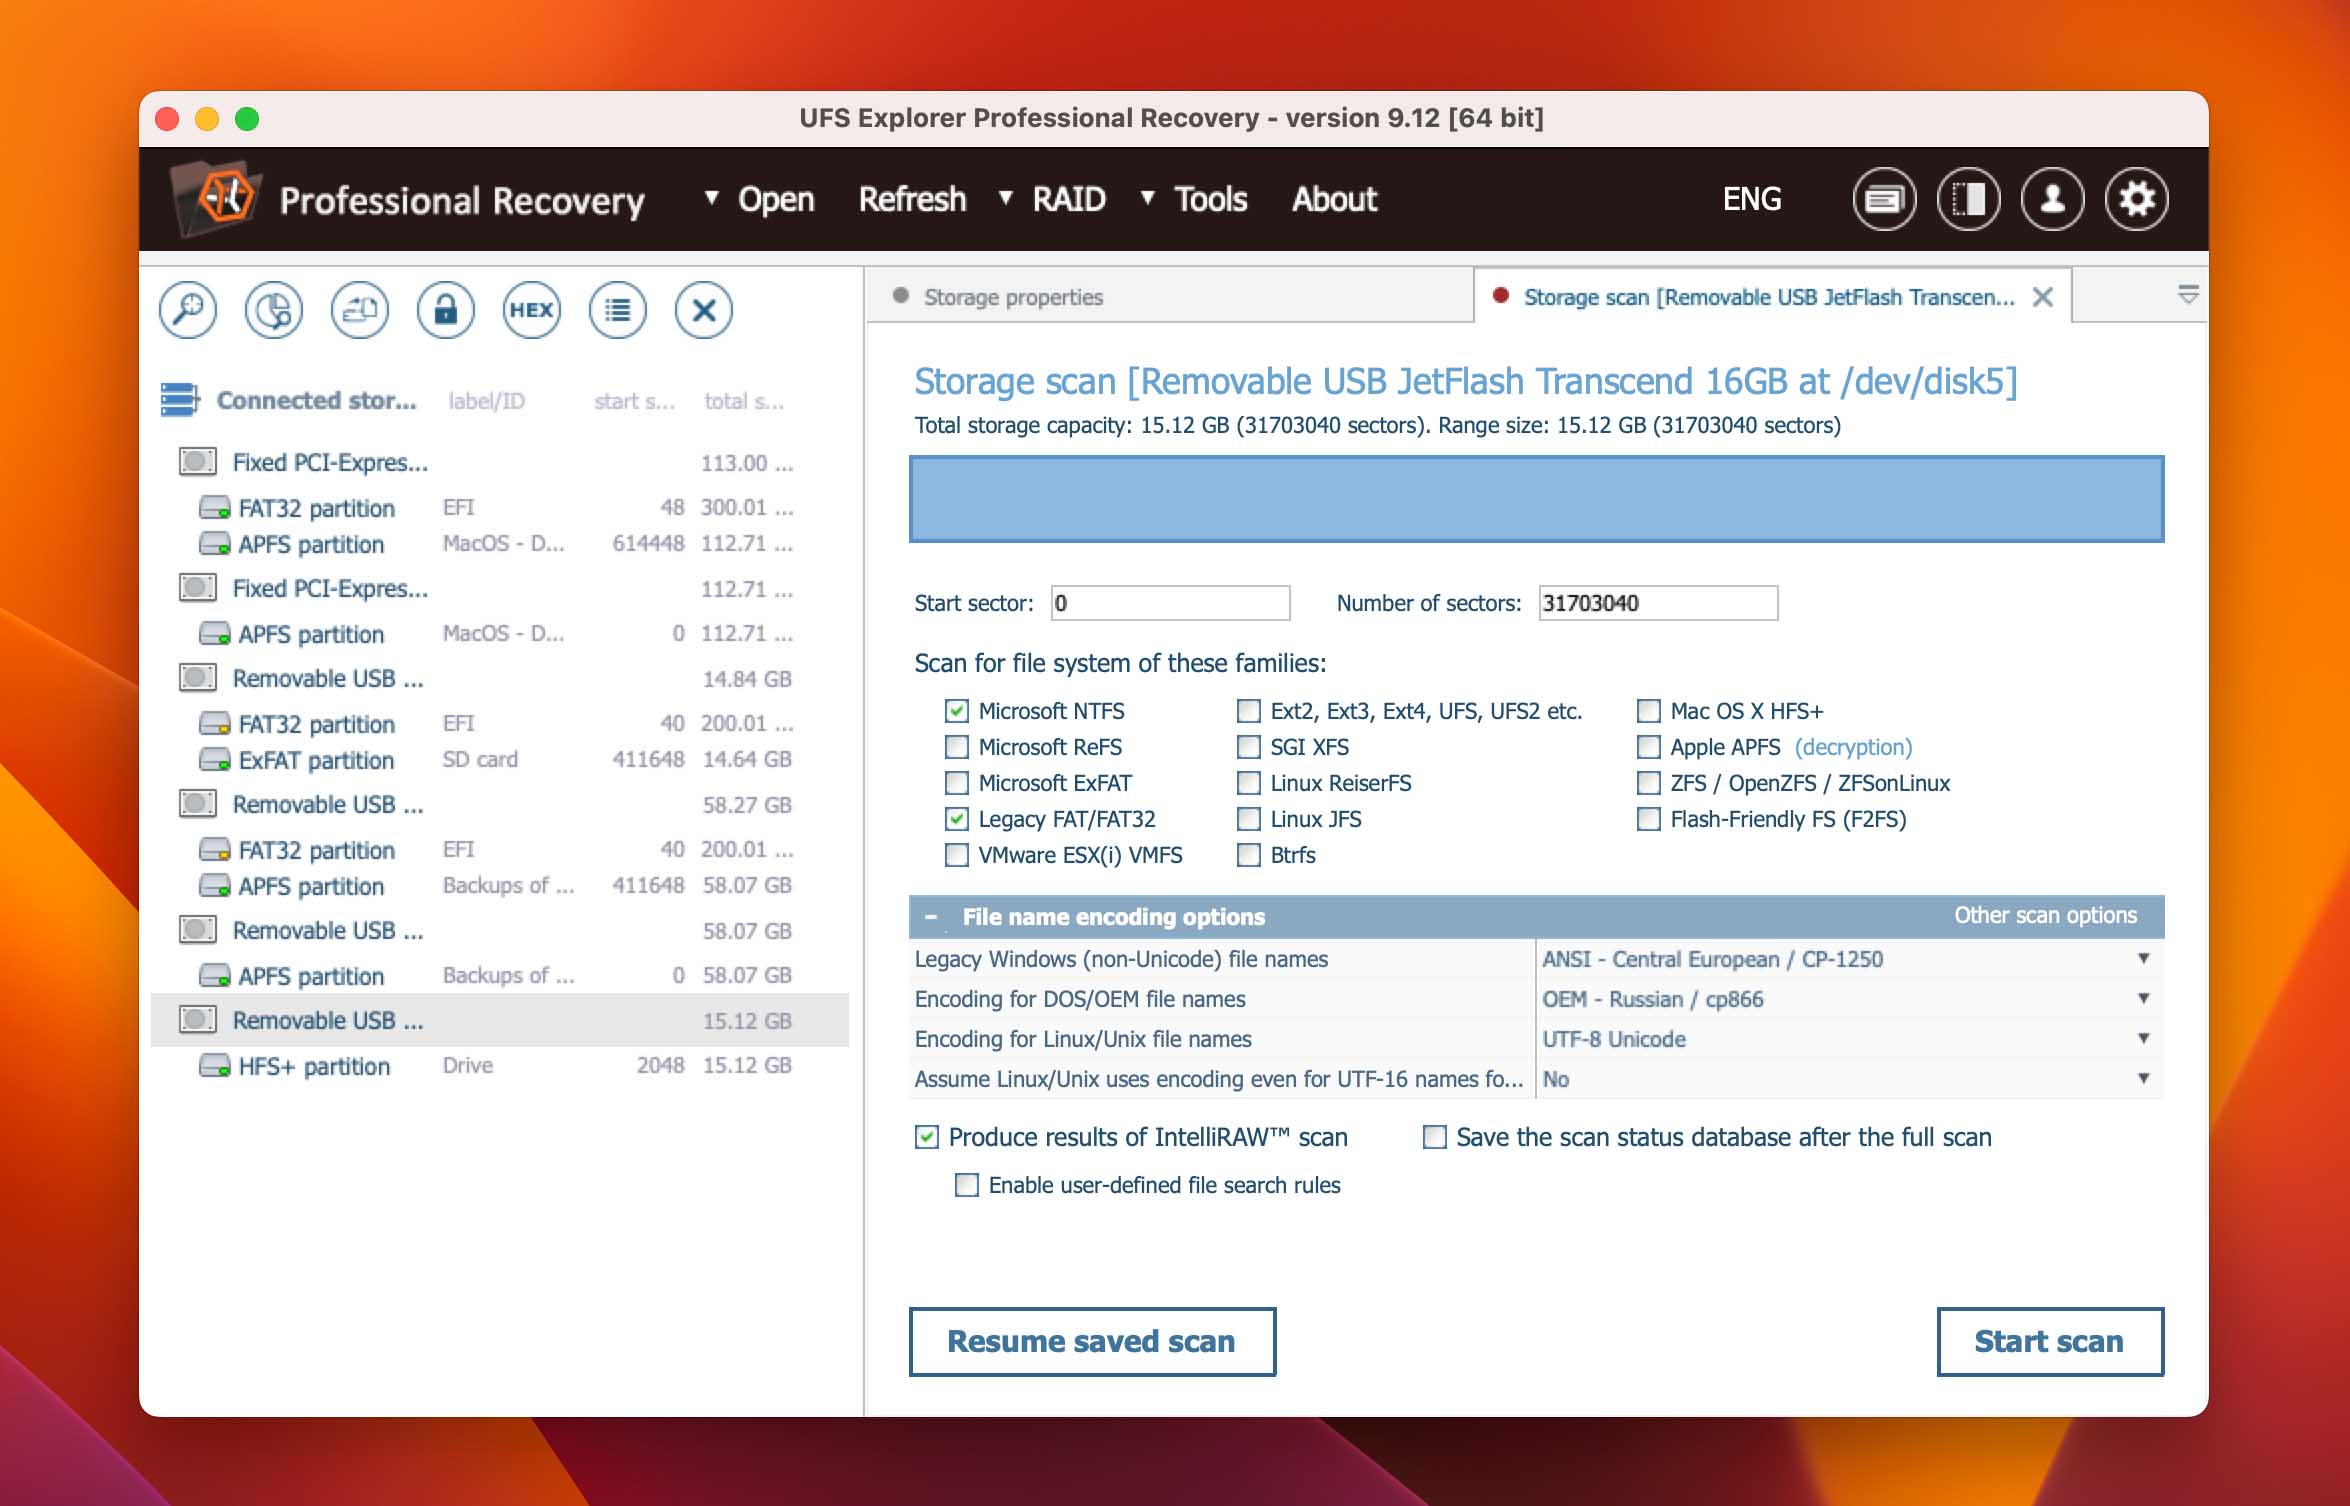
Task: Enable Save the scan status database checkbox
Action: pyautogui.click(x=1435, y=1137)
